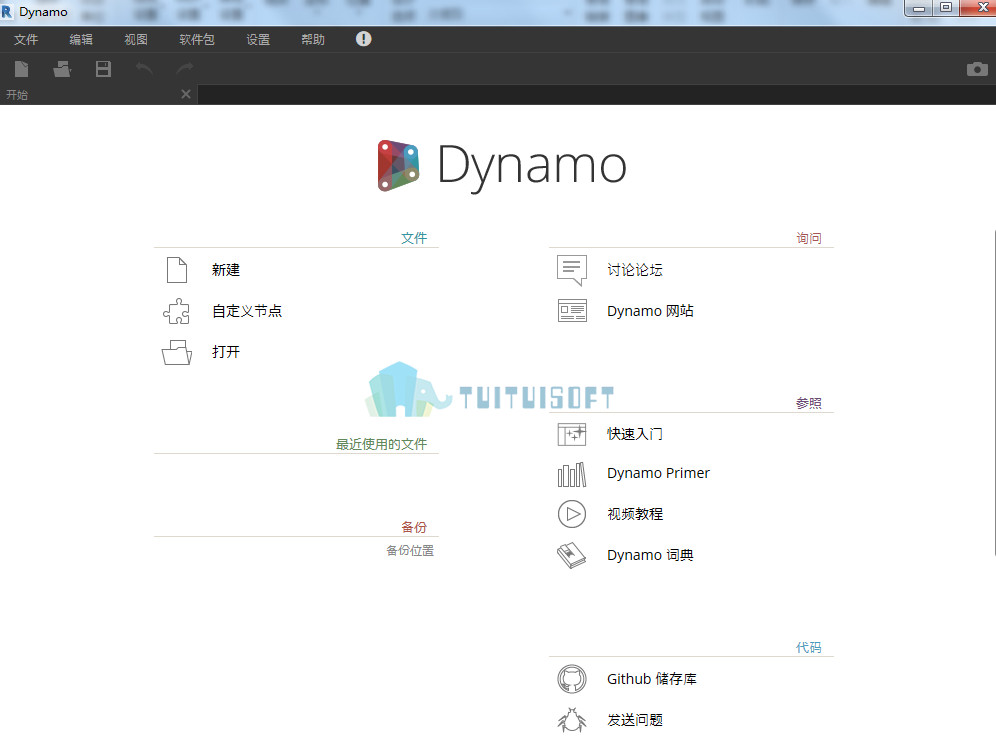Click the dictionary book icon
This screenshot has width=996, height=752.
coord(572,555)
